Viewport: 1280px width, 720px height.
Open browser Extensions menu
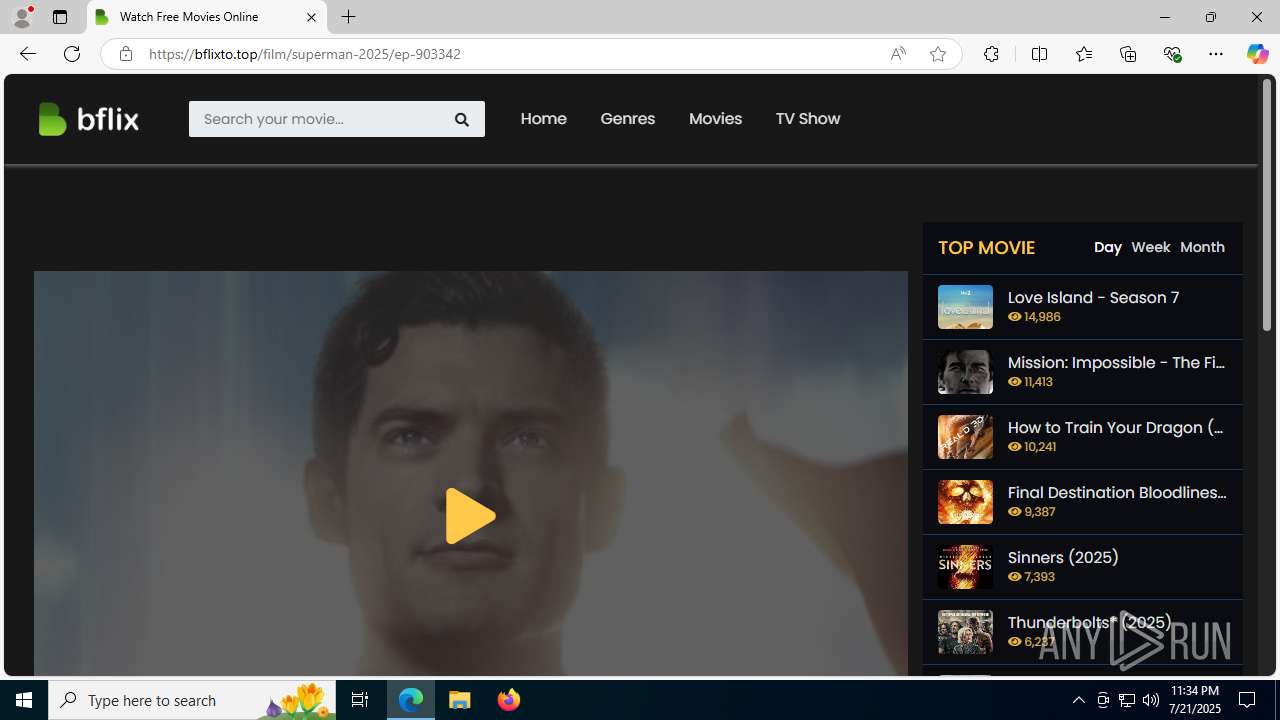pyautogui.click(x=991, y=54)
